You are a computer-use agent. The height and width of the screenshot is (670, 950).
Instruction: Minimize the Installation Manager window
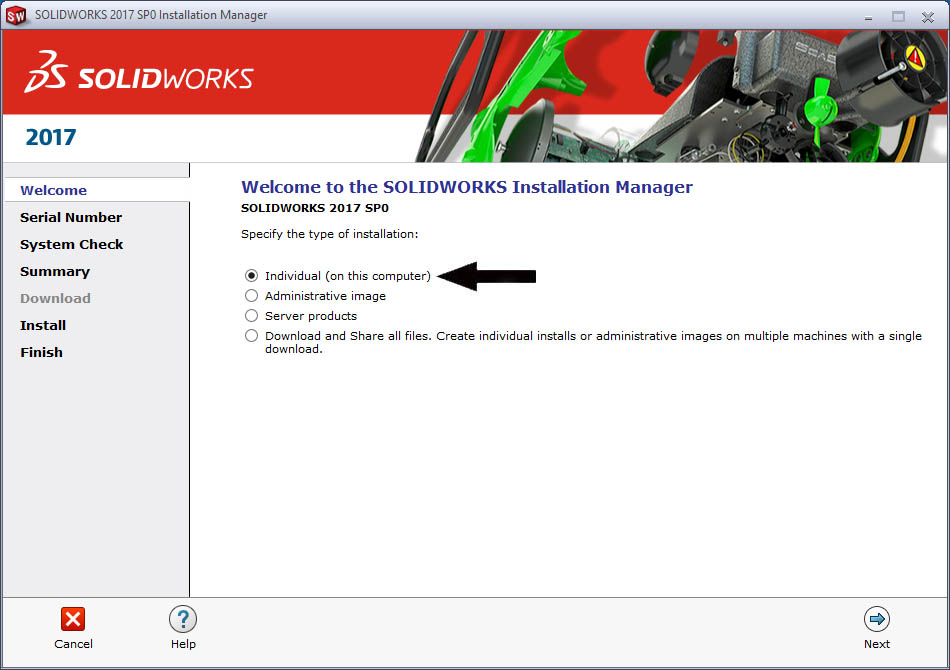point(868,17)
